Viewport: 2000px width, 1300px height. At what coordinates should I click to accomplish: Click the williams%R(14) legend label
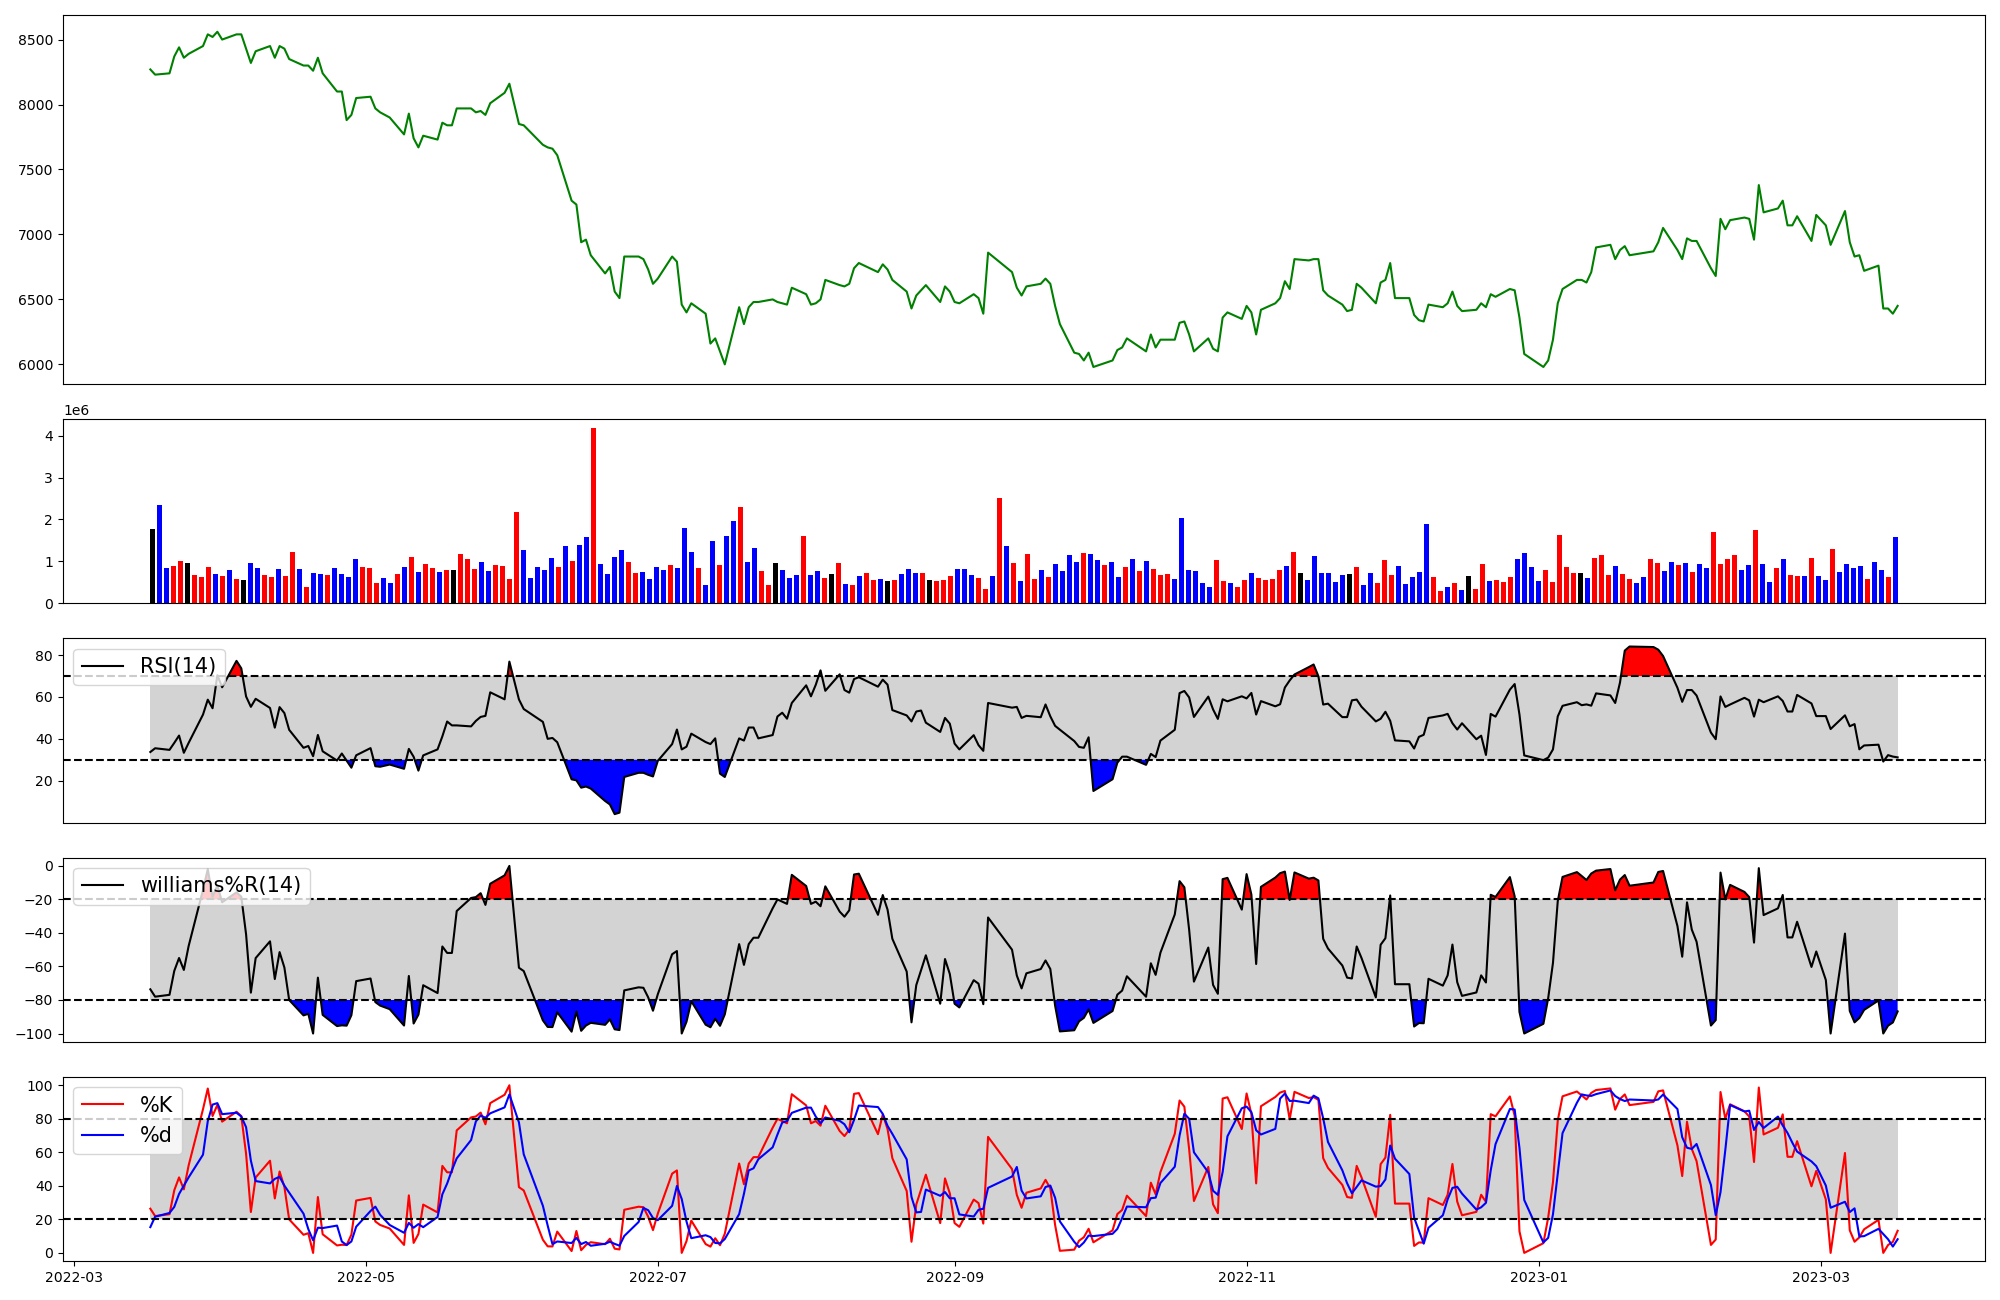pyautogui.click(x=220, y=885)
